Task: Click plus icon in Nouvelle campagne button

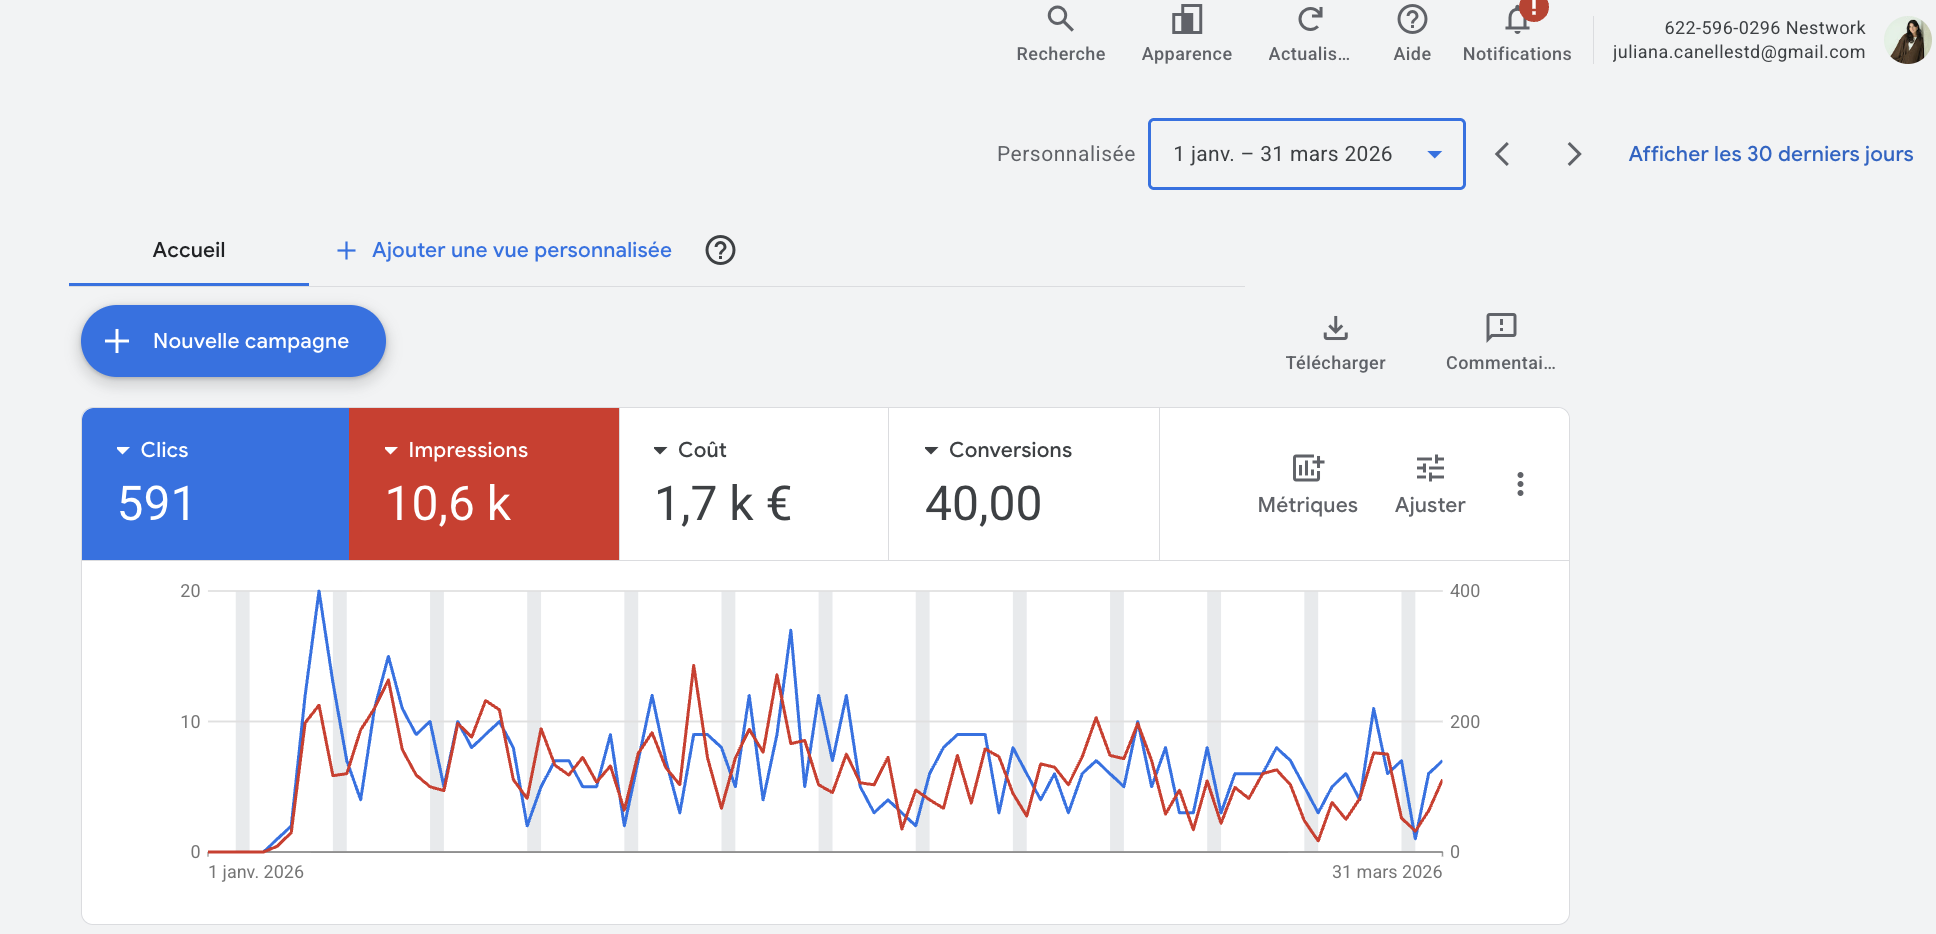Action: [117, 341]
